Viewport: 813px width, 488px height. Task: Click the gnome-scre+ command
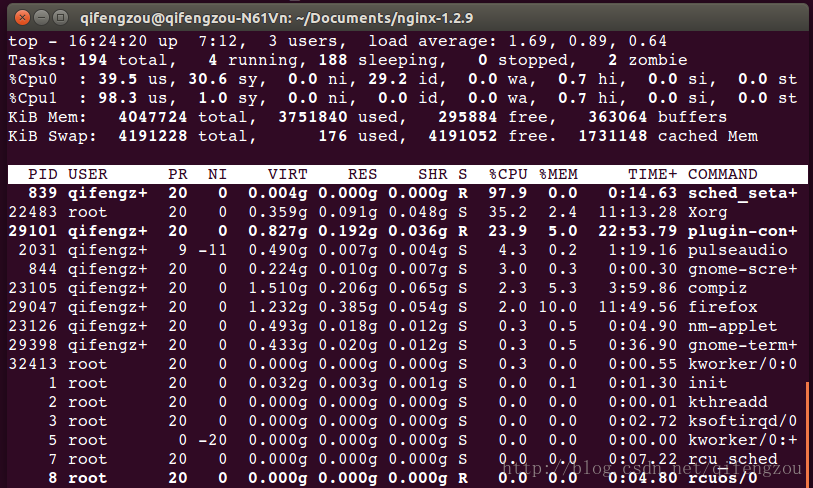pos(742,269)
